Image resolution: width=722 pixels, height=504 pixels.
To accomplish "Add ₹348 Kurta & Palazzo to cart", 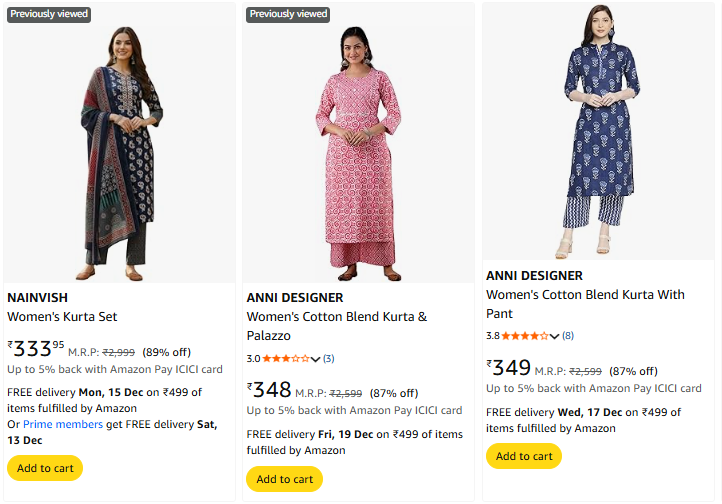I will [284, 479].
